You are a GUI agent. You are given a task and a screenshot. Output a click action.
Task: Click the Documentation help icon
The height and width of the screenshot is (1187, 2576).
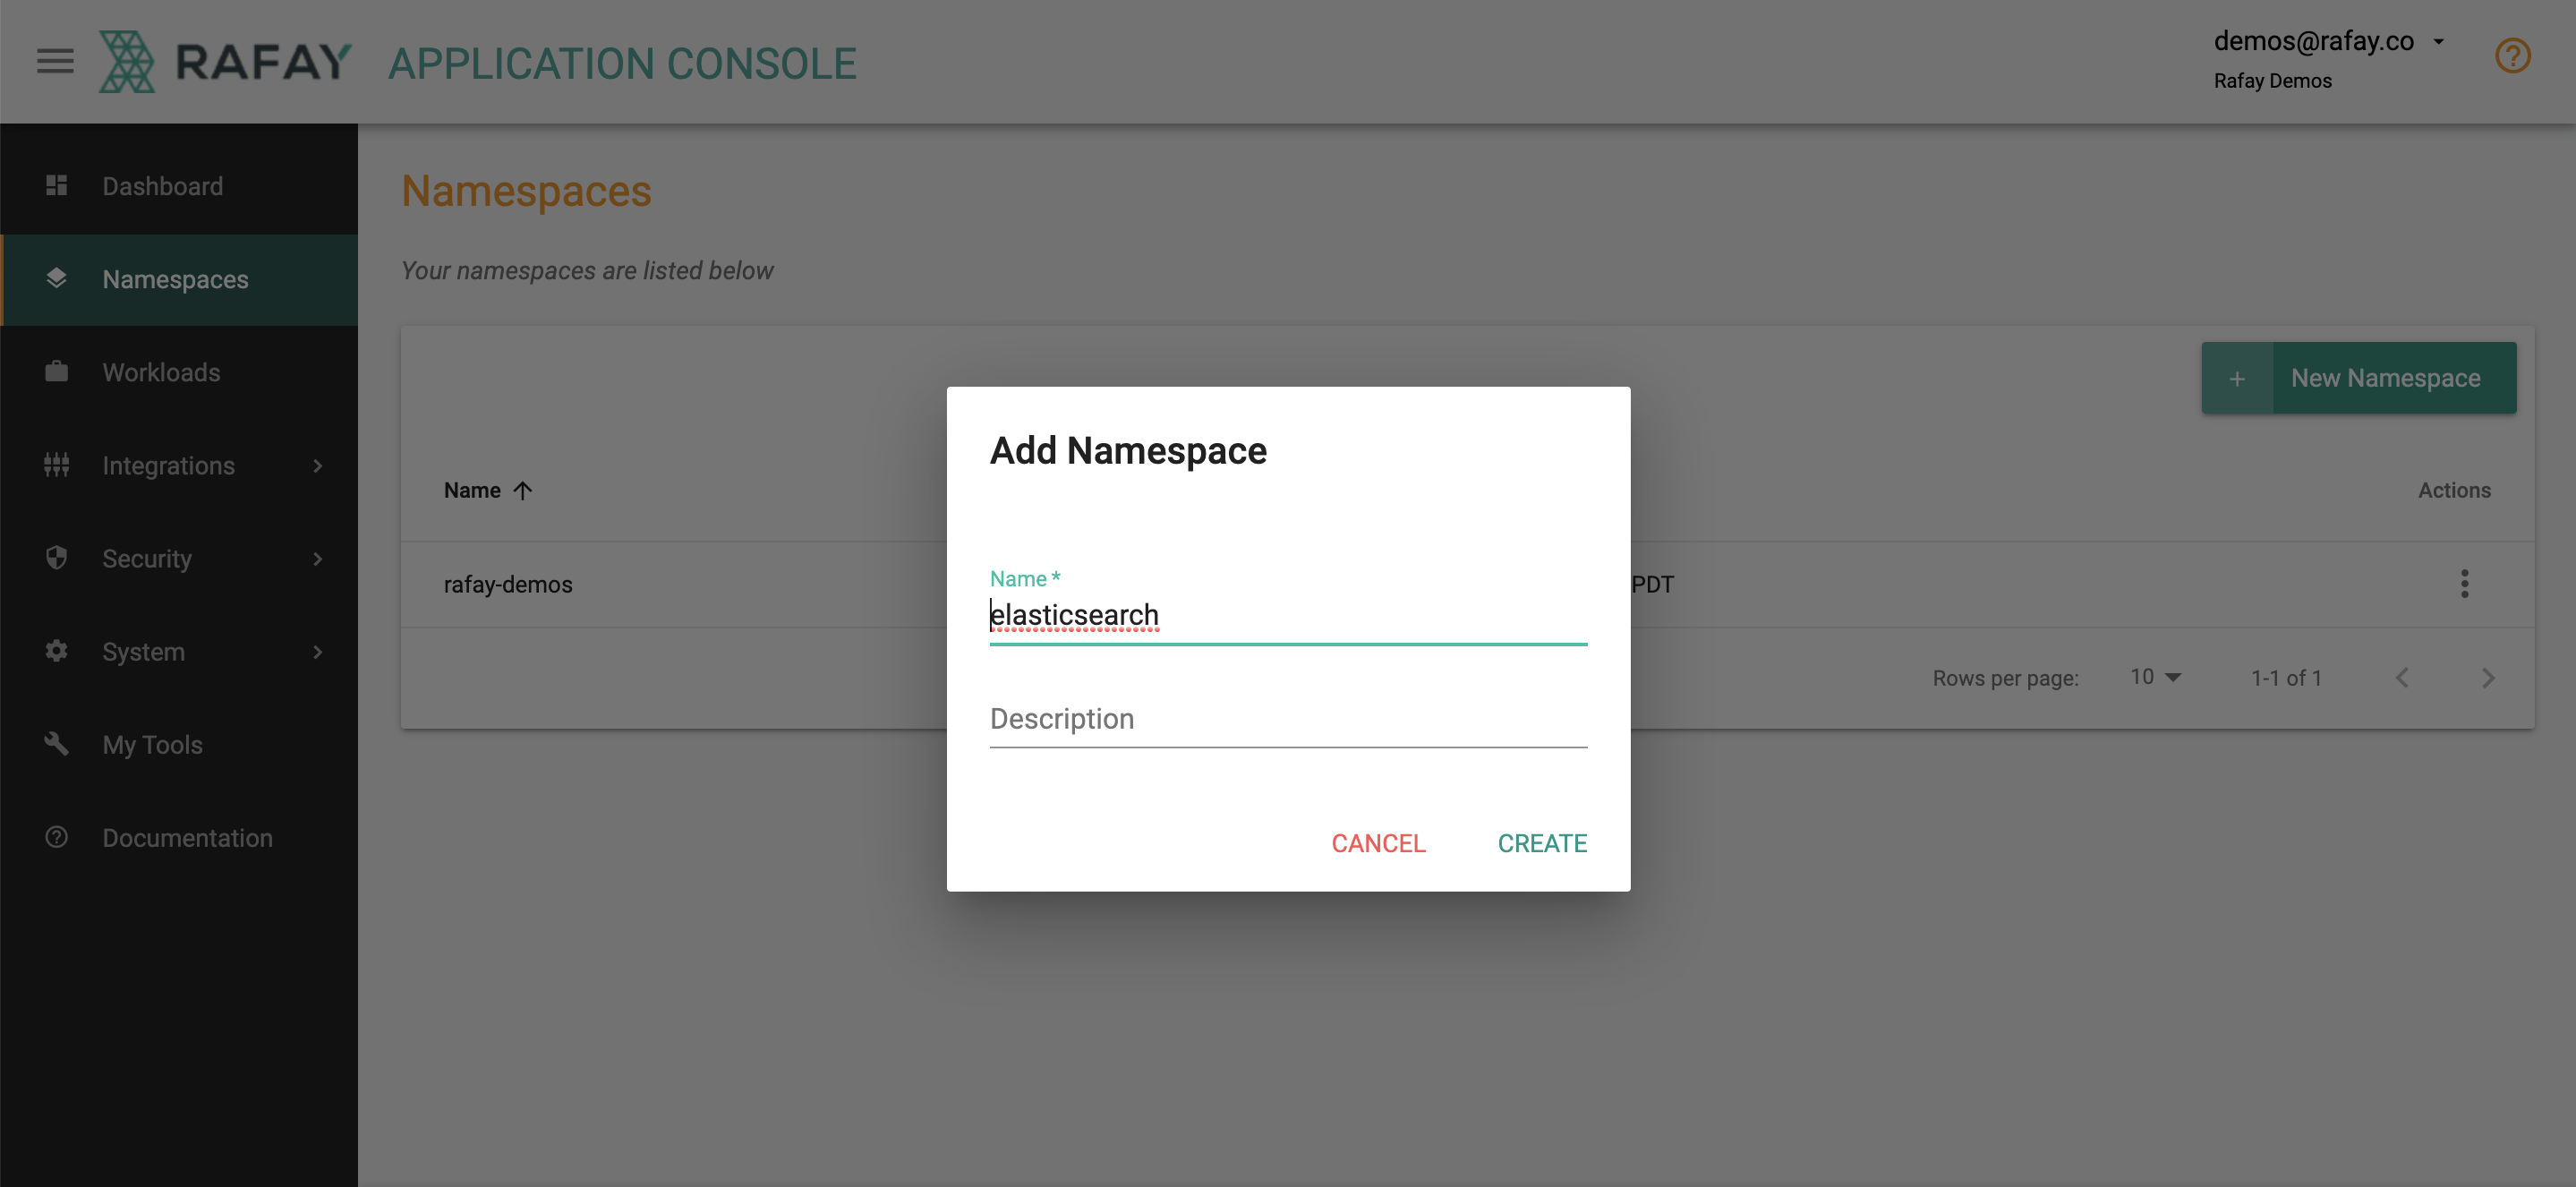pyautogui.click(x=56, y=836)
